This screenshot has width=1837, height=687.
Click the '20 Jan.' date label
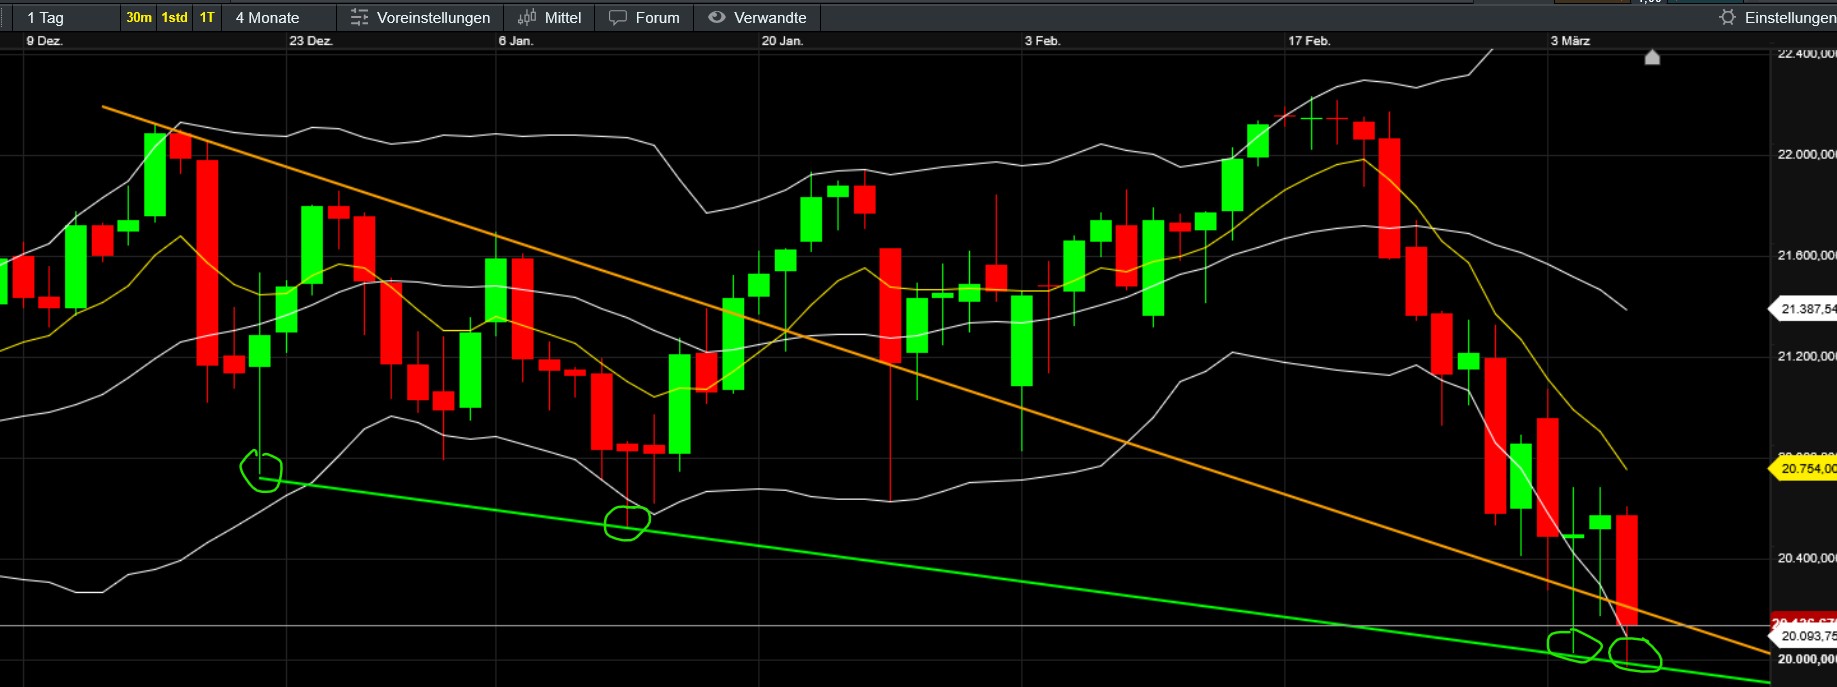pos(782,41)
